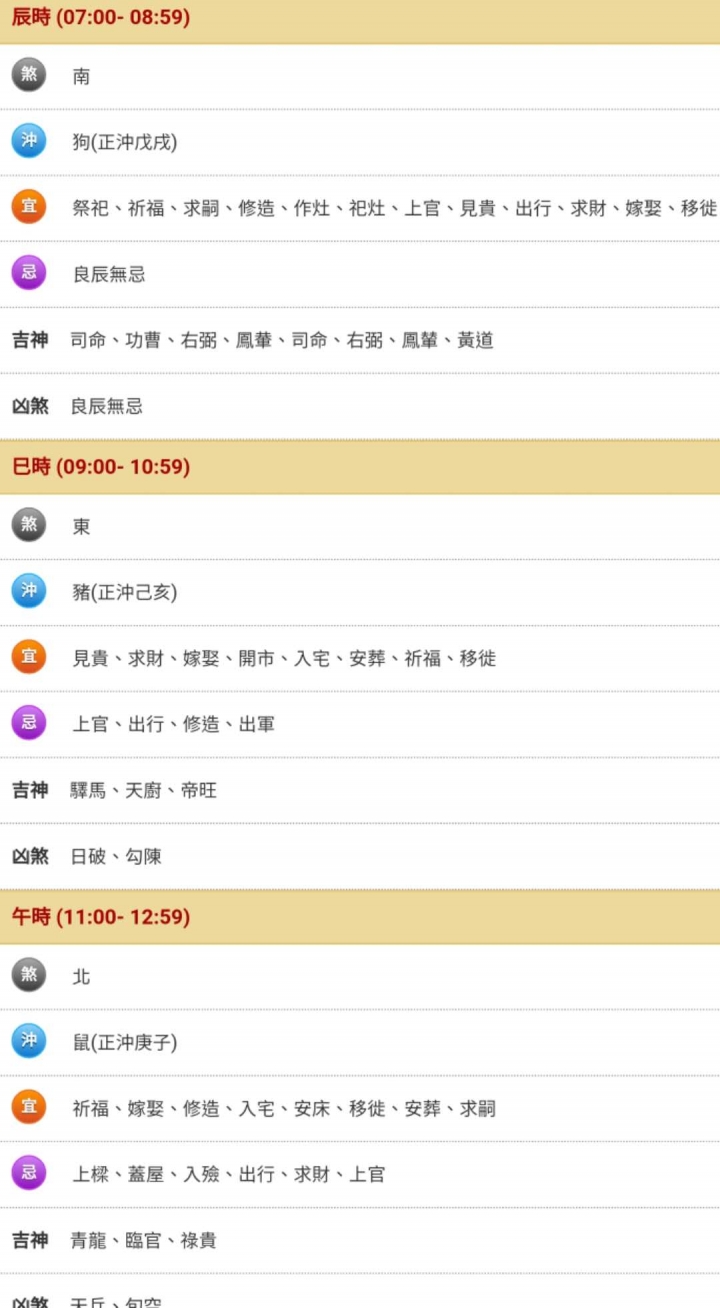This screenshot has width=720, height=1308.
Task: Select the 巳時 (09:00-10:59) header
Action: point(101,467)
